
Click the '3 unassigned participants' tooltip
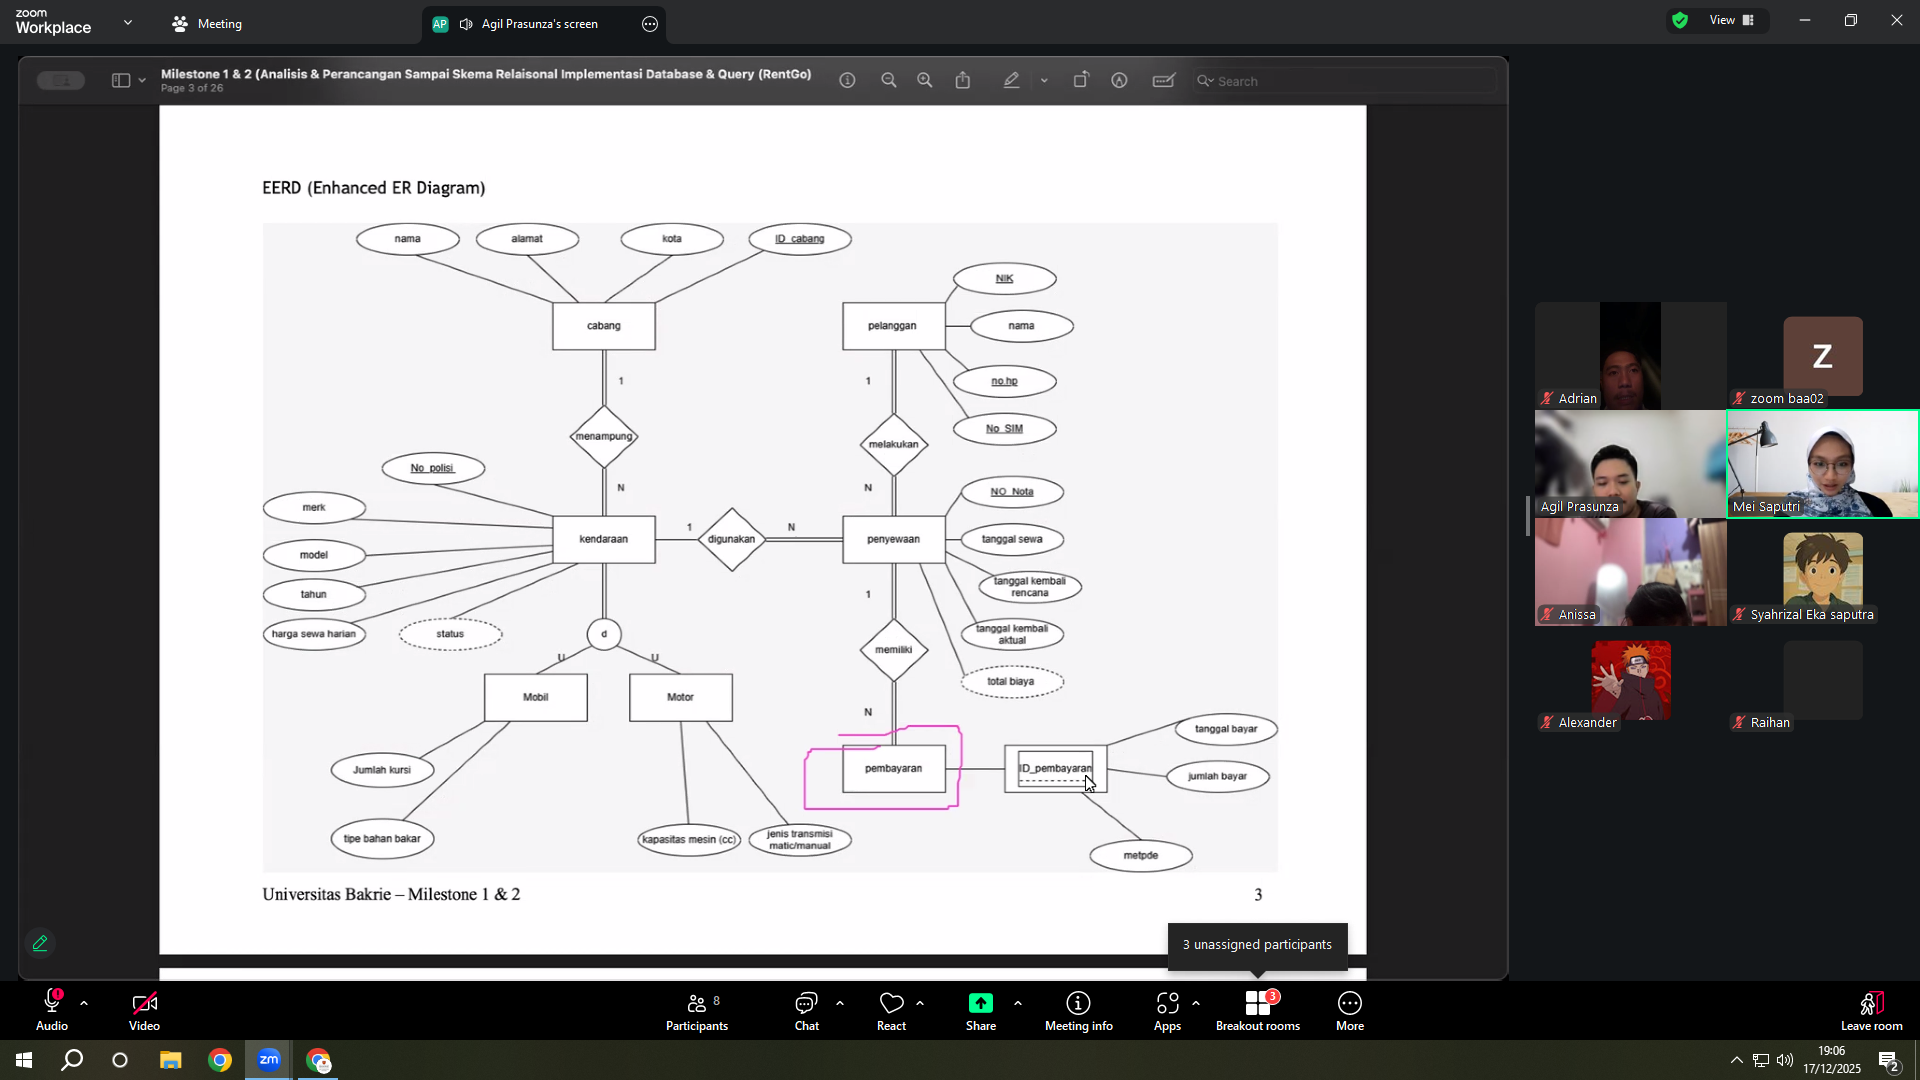pos(1257,945)
